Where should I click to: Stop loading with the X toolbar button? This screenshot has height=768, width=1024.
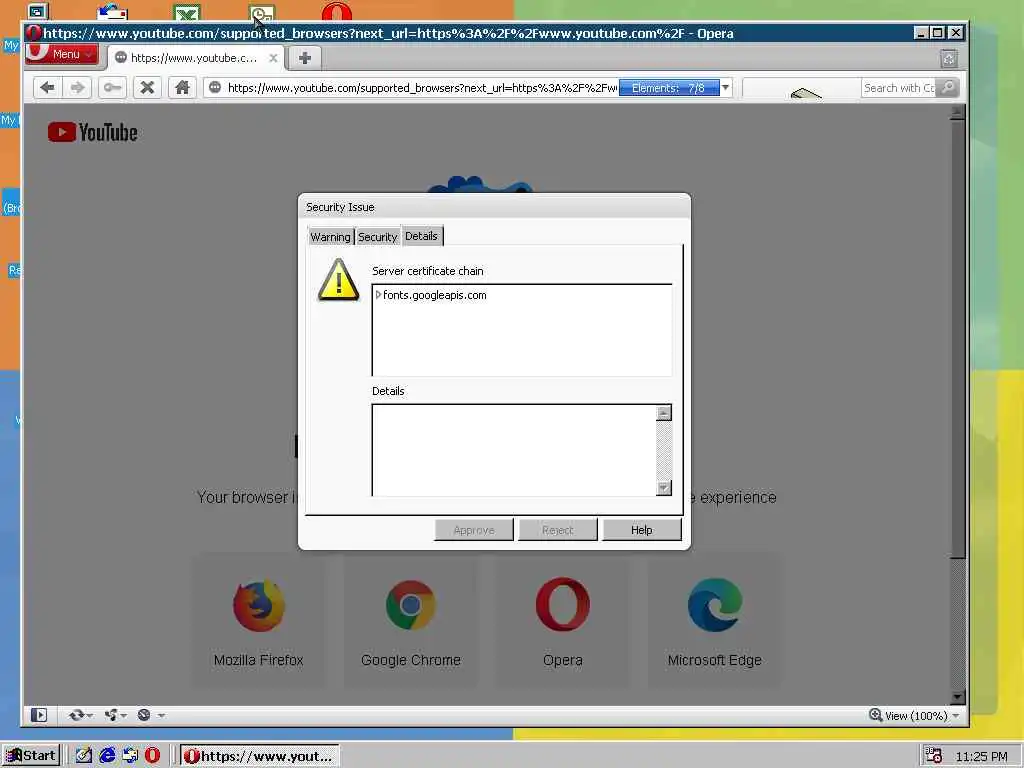[x=148, y=88]
